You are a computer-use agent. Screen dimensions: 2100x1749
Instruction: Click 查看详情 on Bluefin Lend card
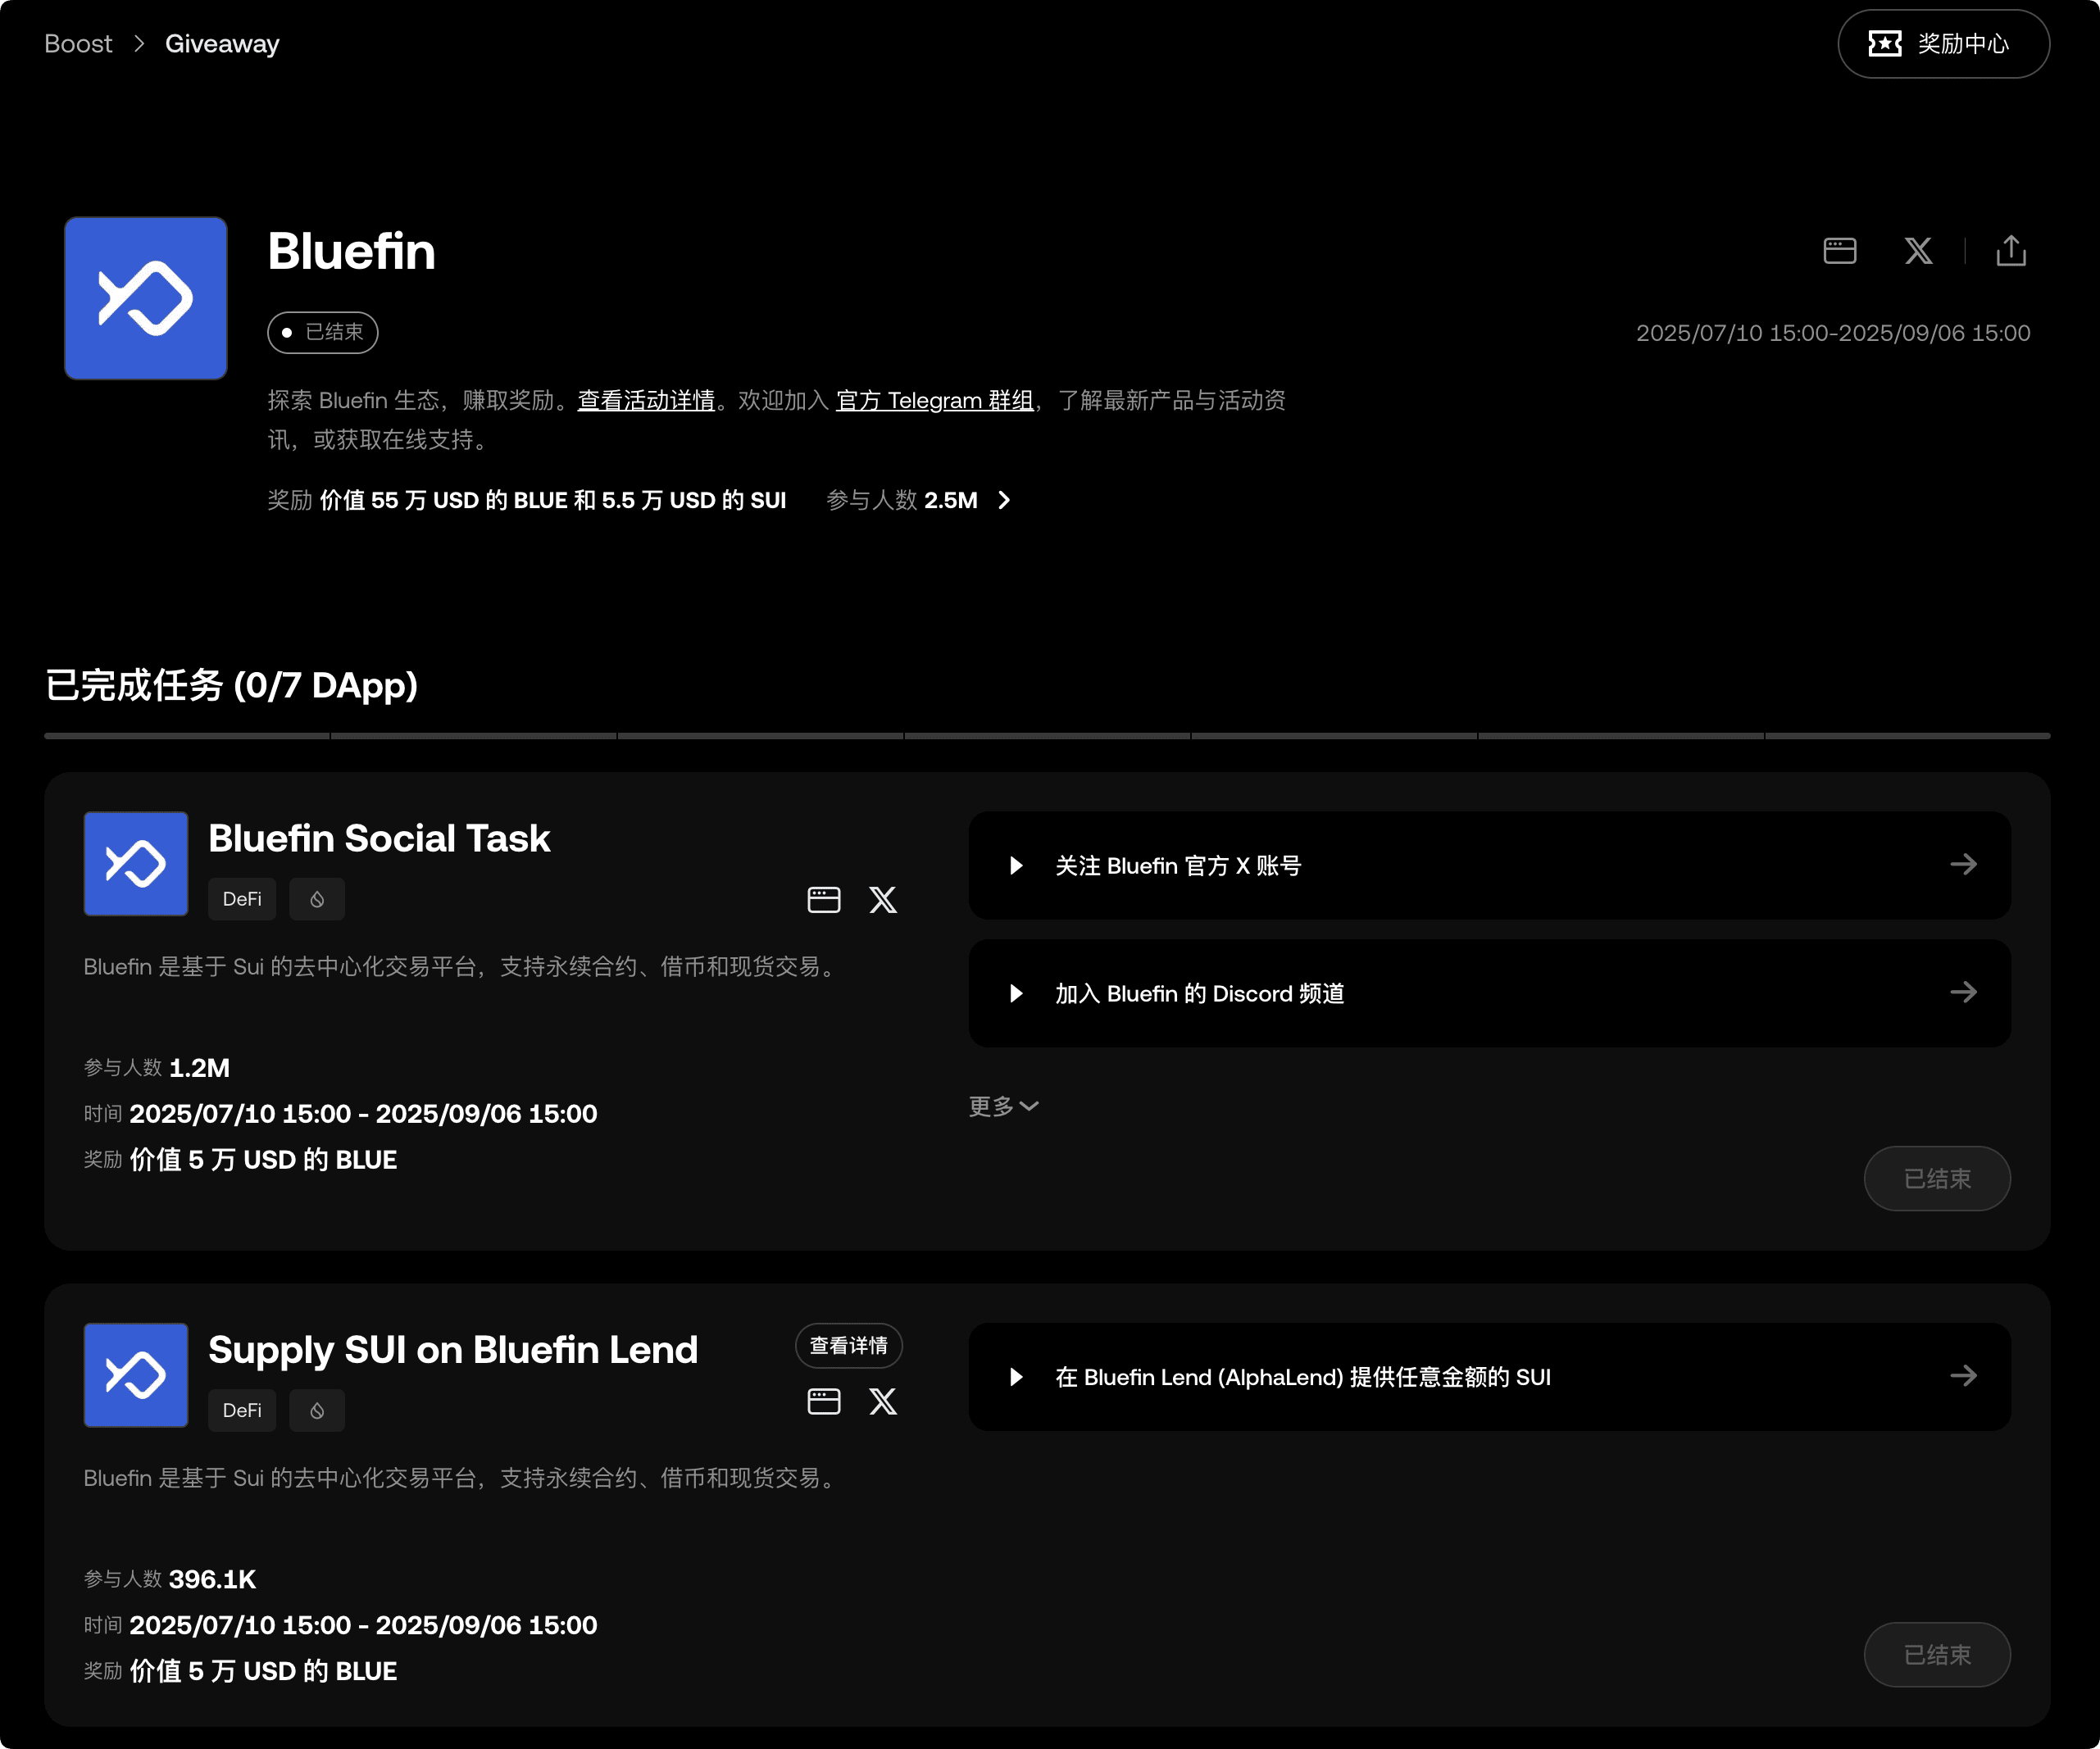848,1346
